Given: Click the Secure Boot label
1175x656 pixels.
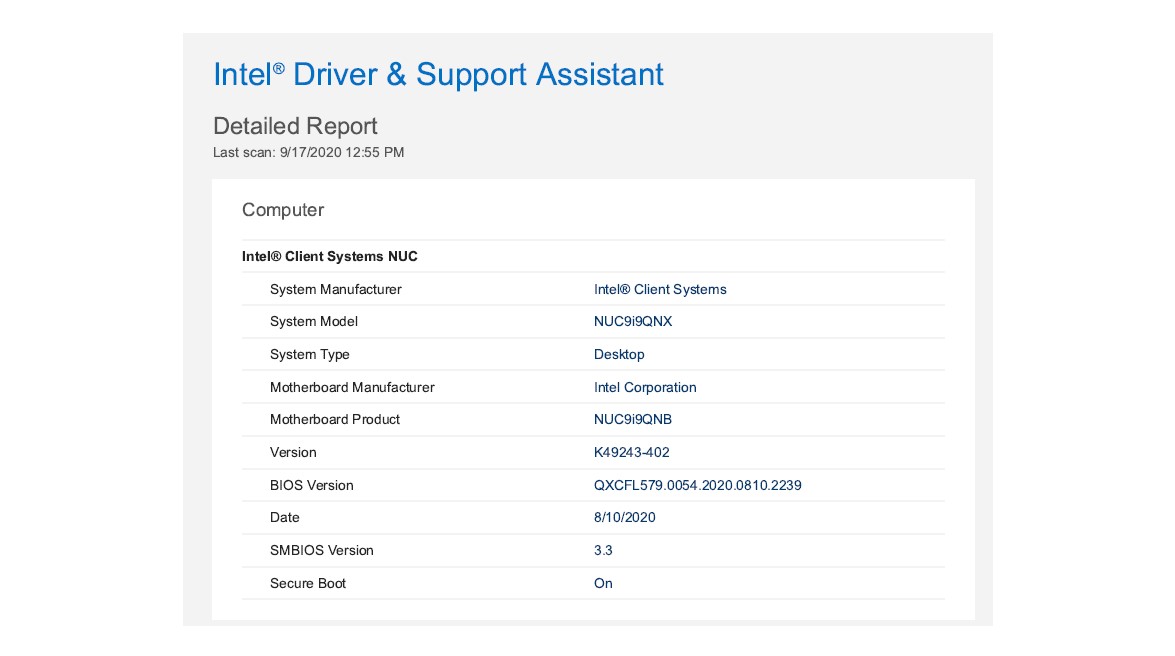Looking at the screenshot, I should click(x=308, y=584).
